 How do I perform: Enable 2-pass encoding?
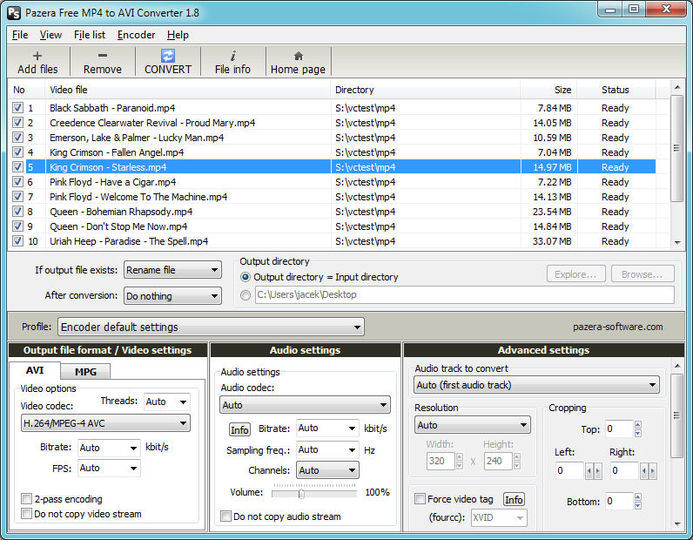tap(27, 499)
